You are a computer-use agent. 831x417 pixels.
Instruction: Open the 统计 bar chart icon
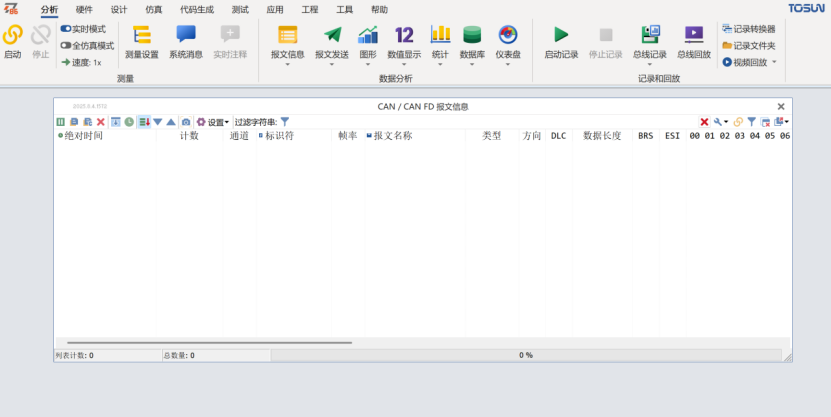tap(440, 35)
